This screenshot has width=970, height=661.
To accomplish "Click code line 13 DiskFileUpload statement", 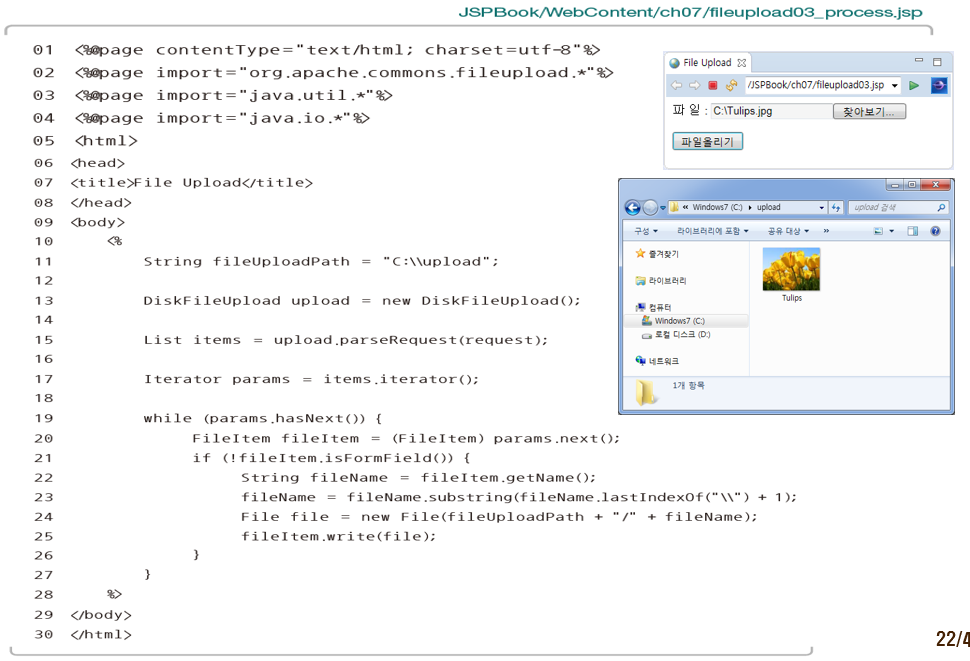I will (362, 301).
